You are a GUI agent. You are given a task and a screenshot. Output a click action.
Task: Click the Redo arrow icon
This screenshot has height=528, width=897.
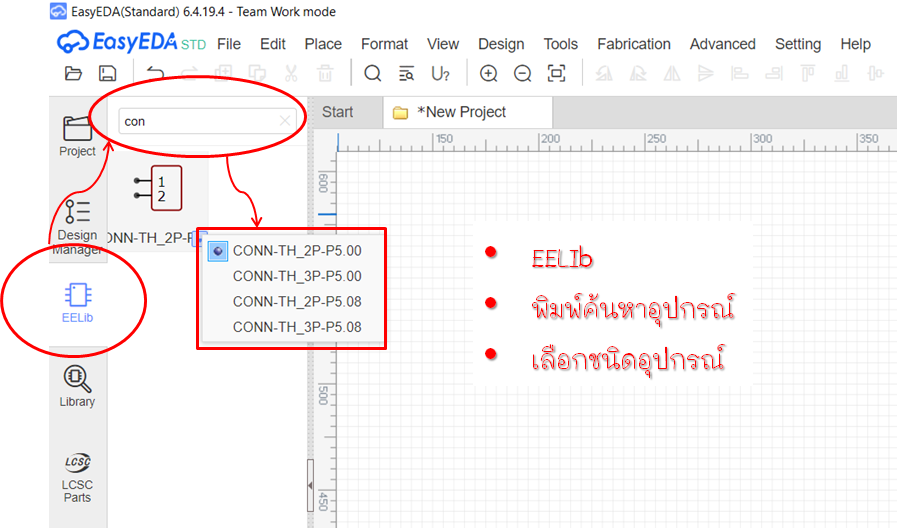pyautogui.click(x=189, y=73)
